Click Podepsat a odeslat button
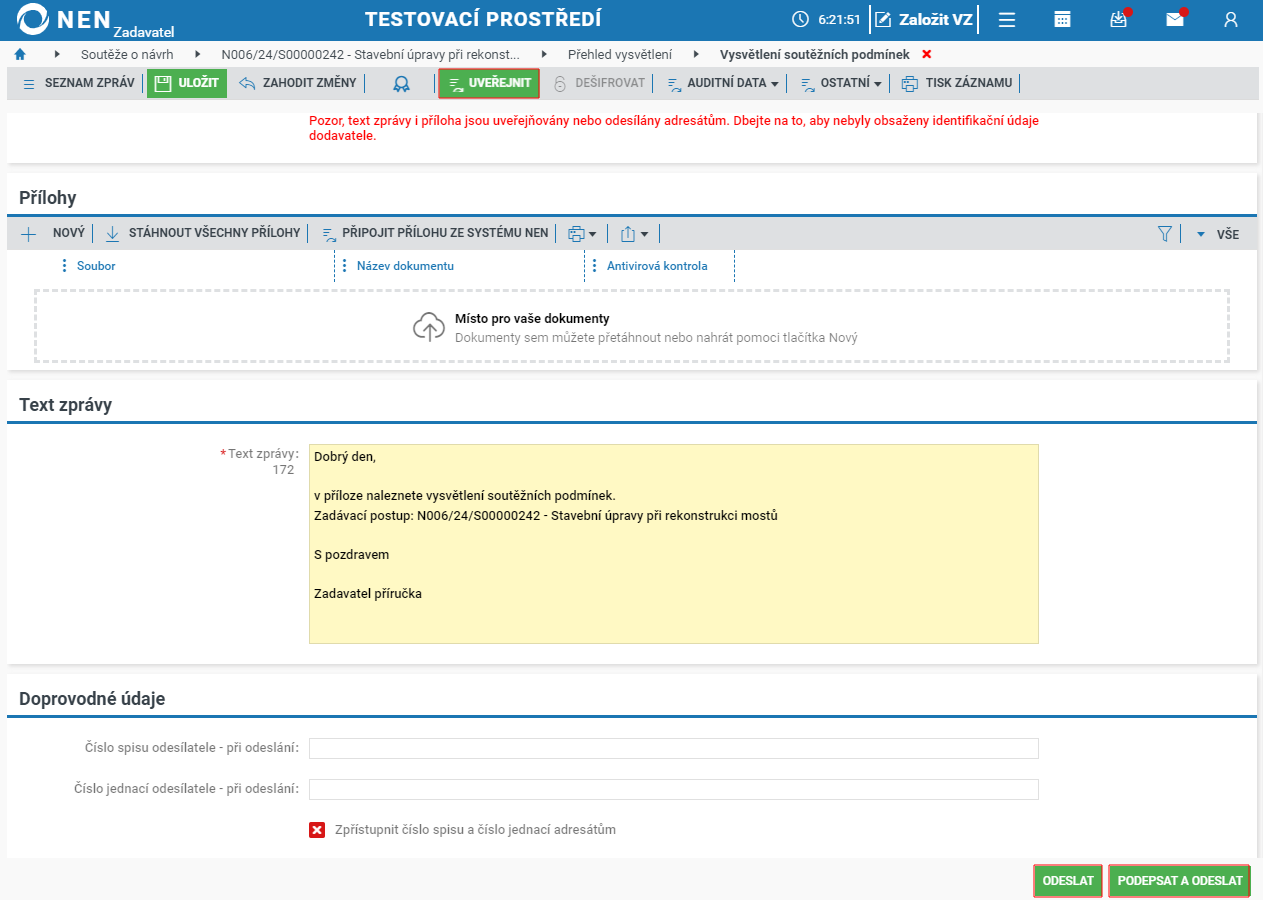Screen dimensions: 1263x900 pos(1180,881)
